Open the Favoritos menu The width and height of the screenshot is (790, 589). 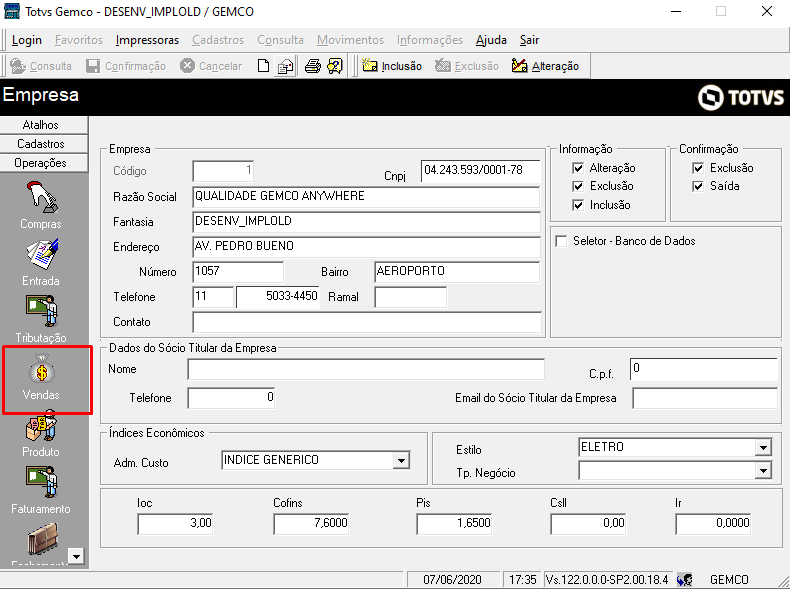(x=79, y=40)
